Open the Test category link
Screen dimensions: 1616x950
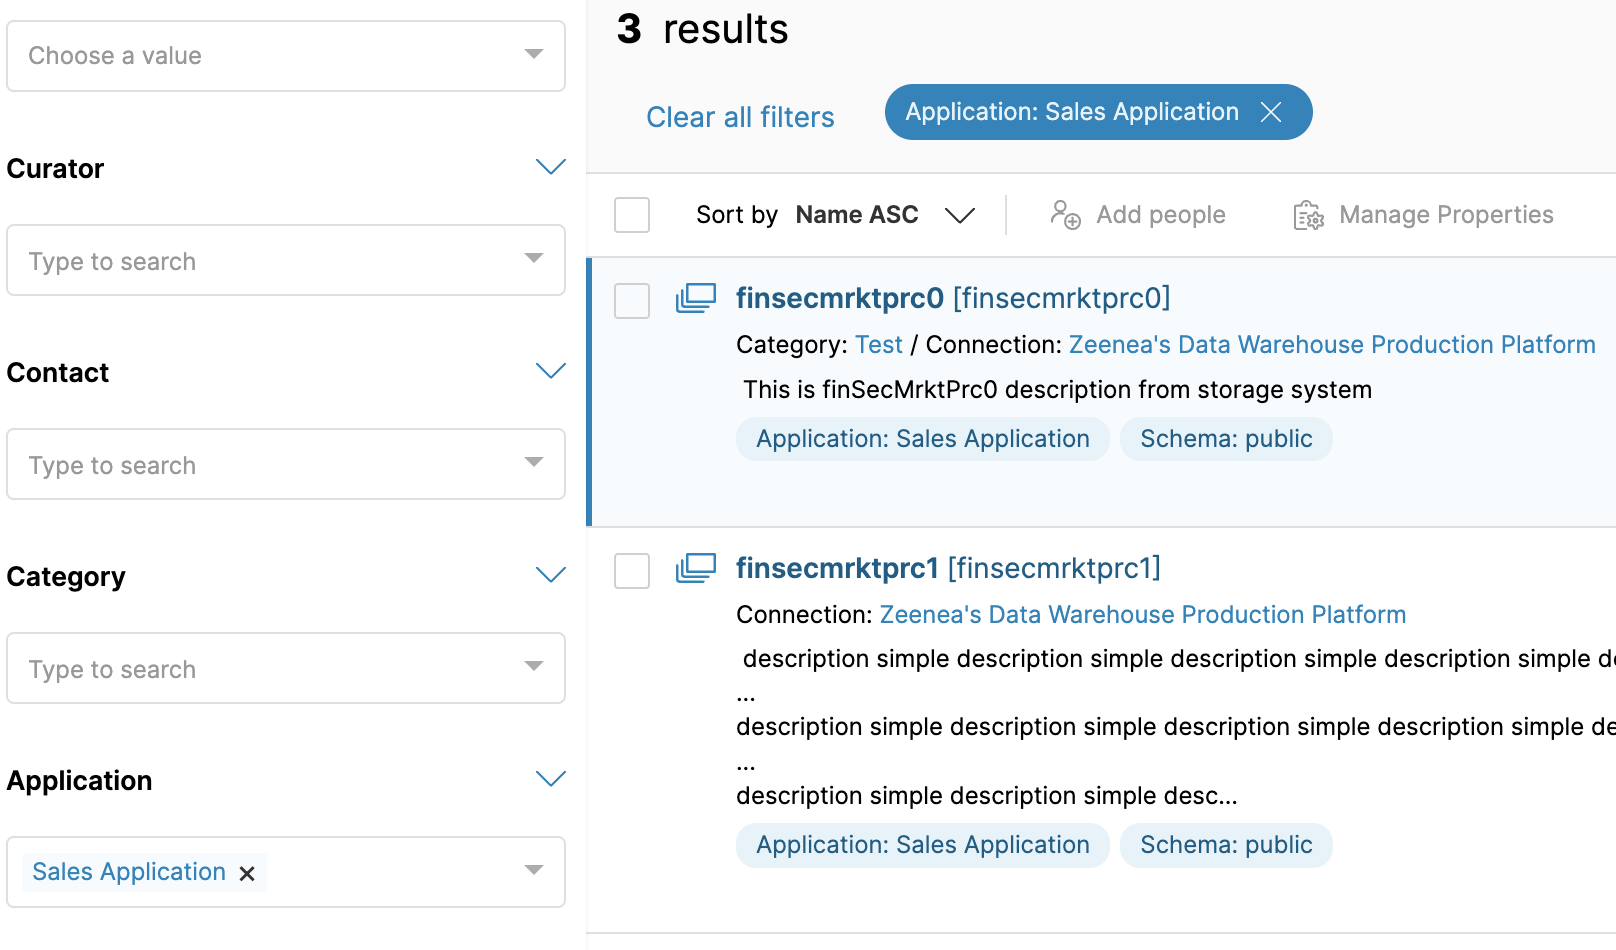coord(878,345)
